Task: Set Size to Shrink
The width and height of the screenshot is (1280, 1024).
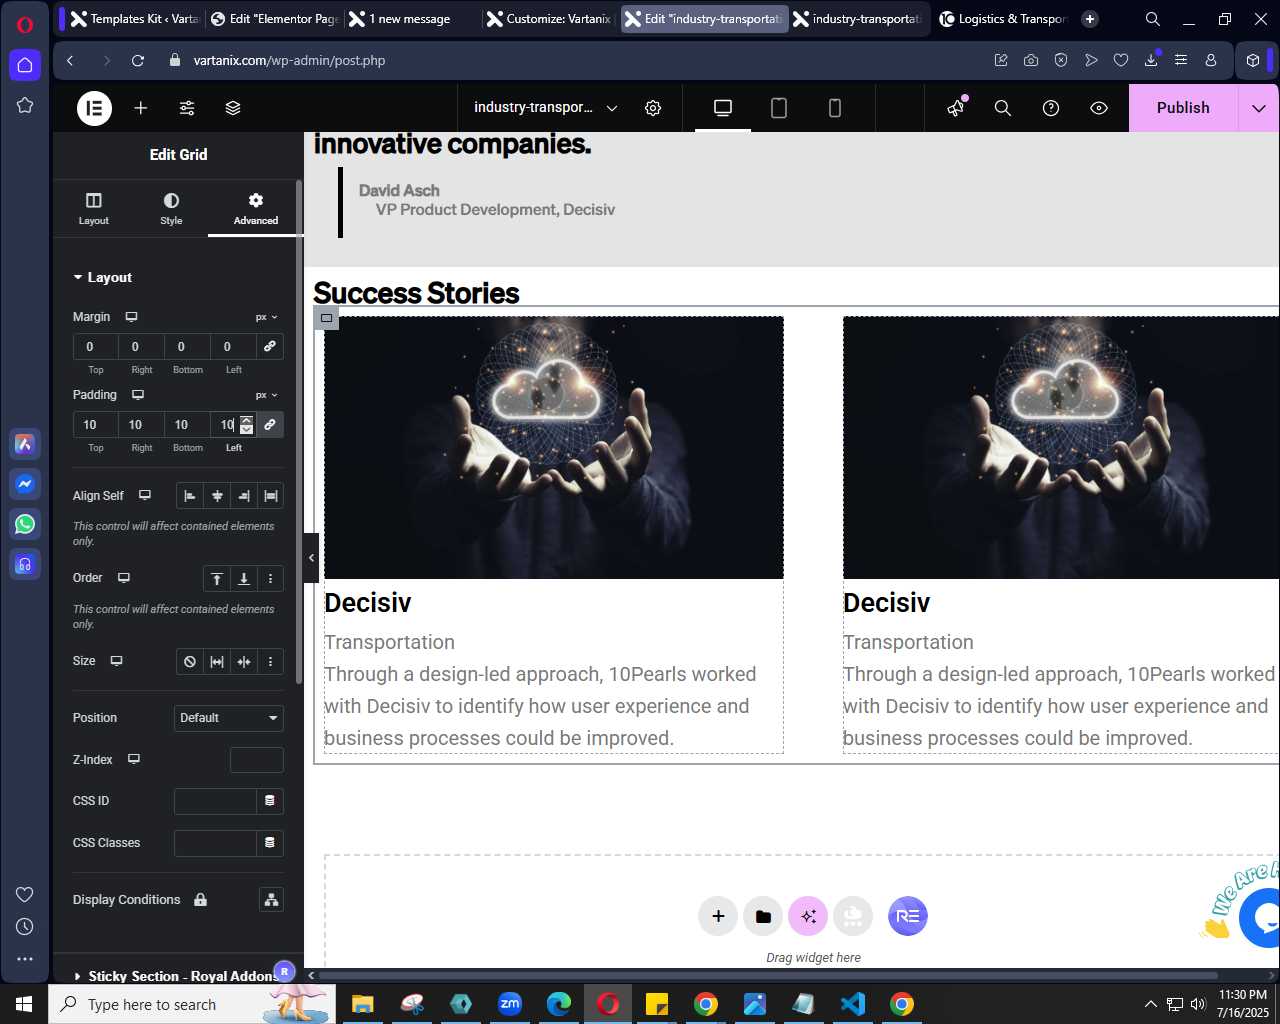Action: 244,662
